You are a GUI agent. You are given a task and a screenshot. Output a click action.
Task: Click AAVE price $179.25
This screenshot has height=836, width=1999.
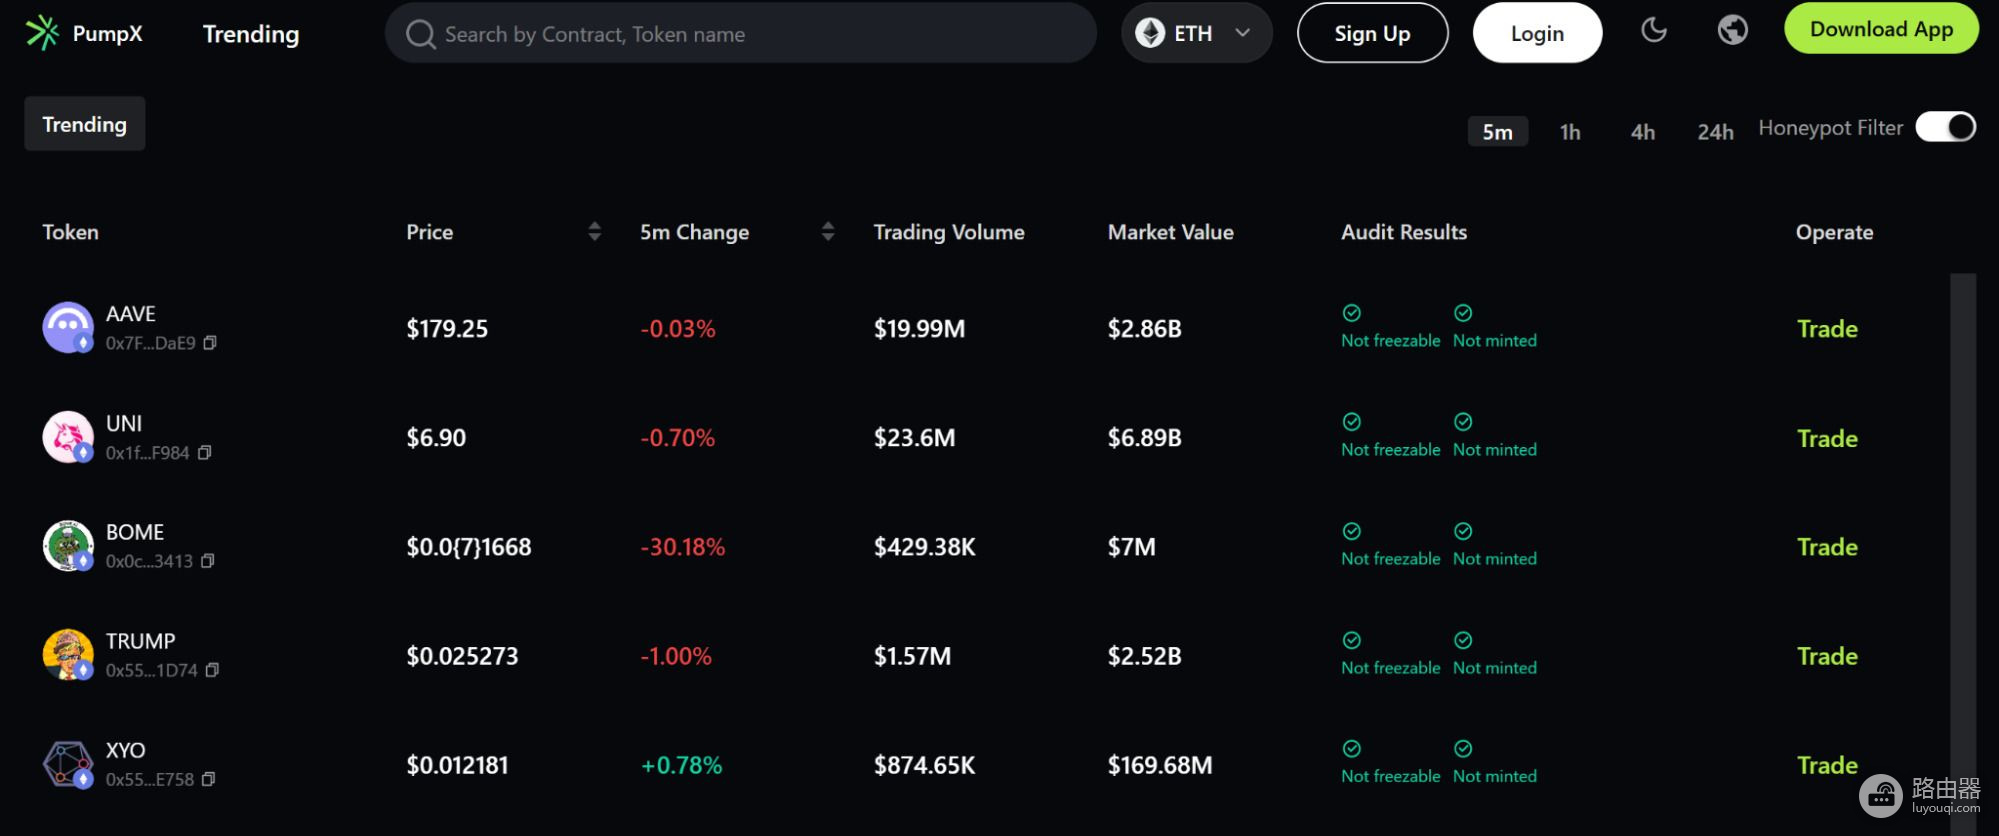(447, 329)
